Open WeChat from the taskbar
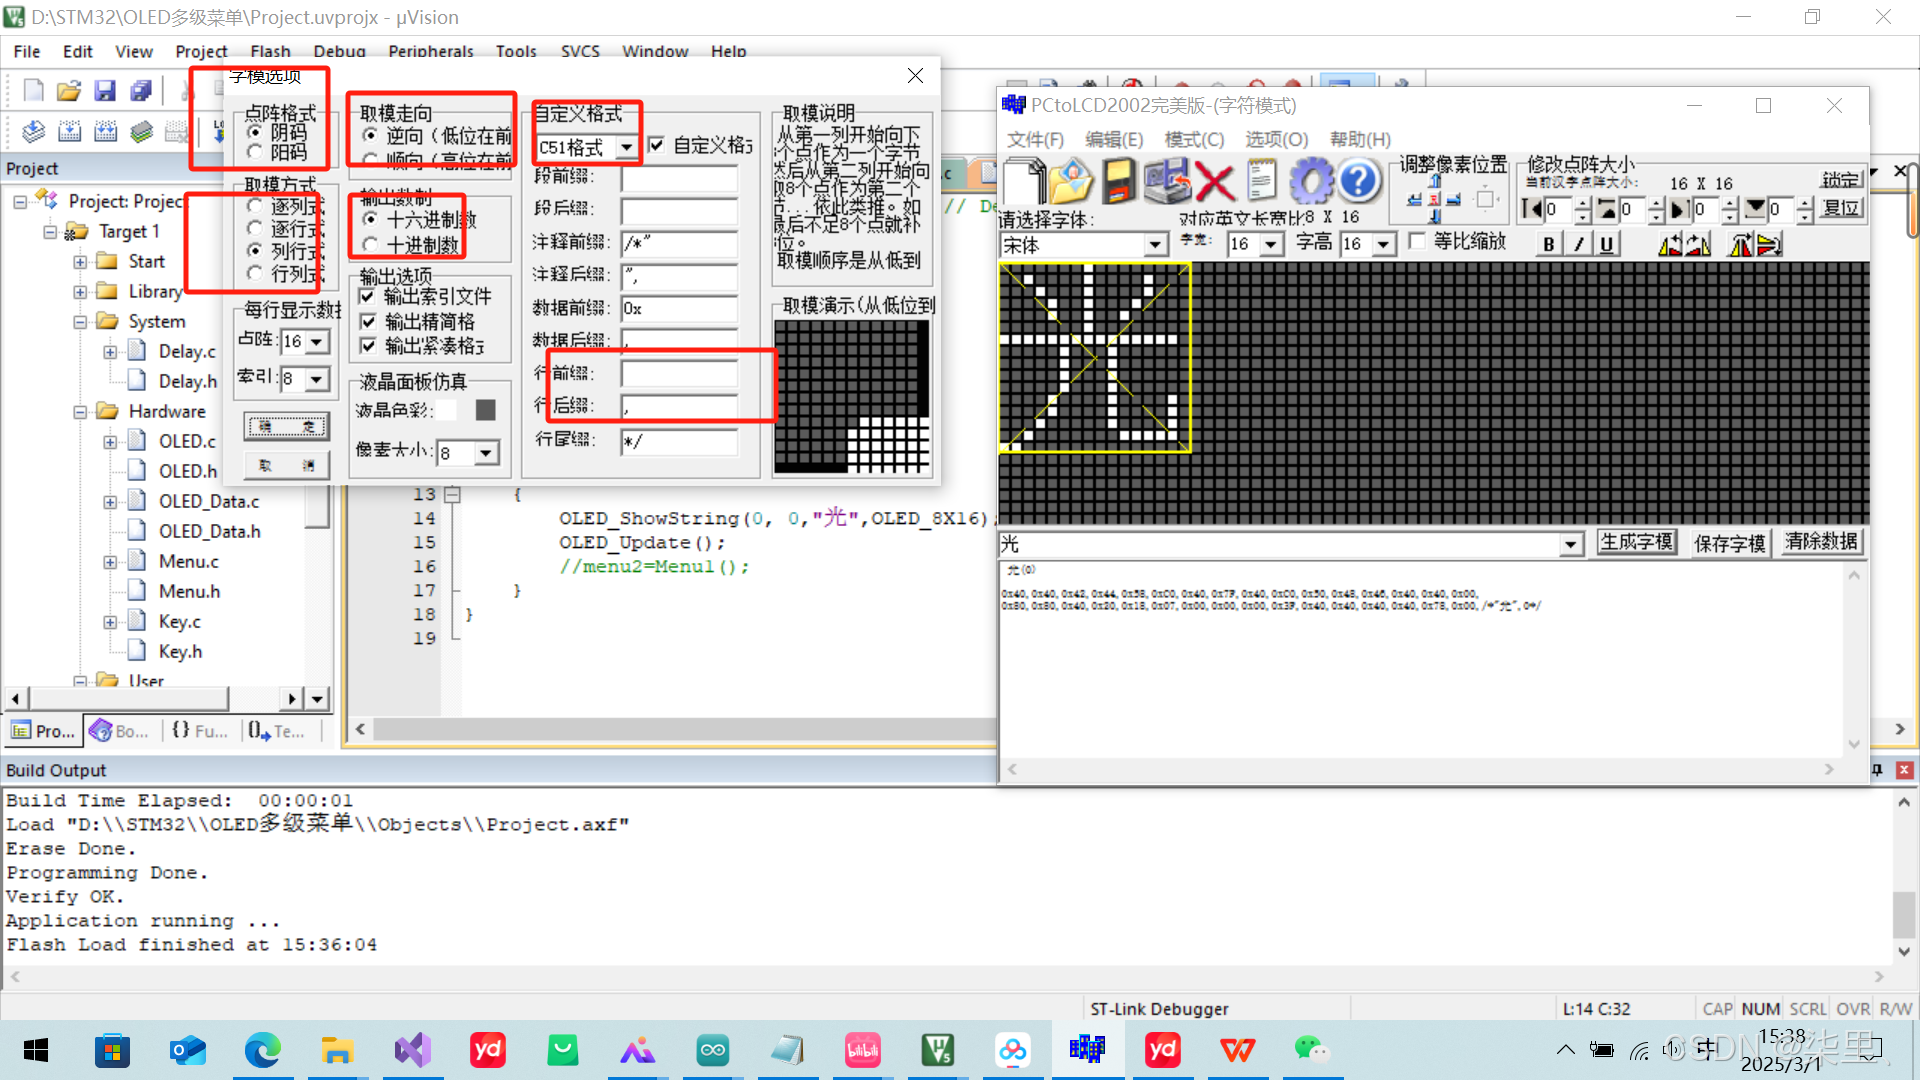 [x=1311, y=1049]
